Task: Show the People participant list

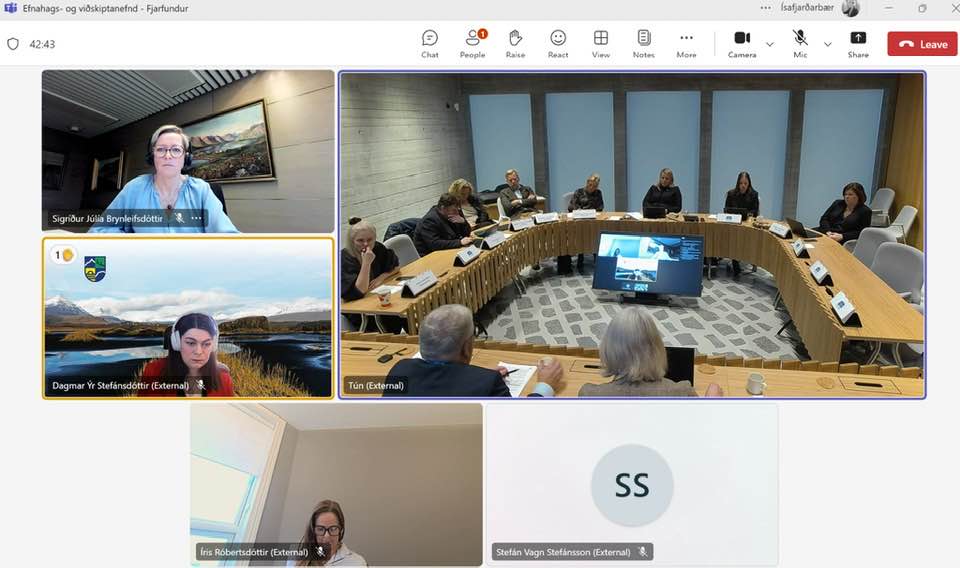Action: pos(472,43)
